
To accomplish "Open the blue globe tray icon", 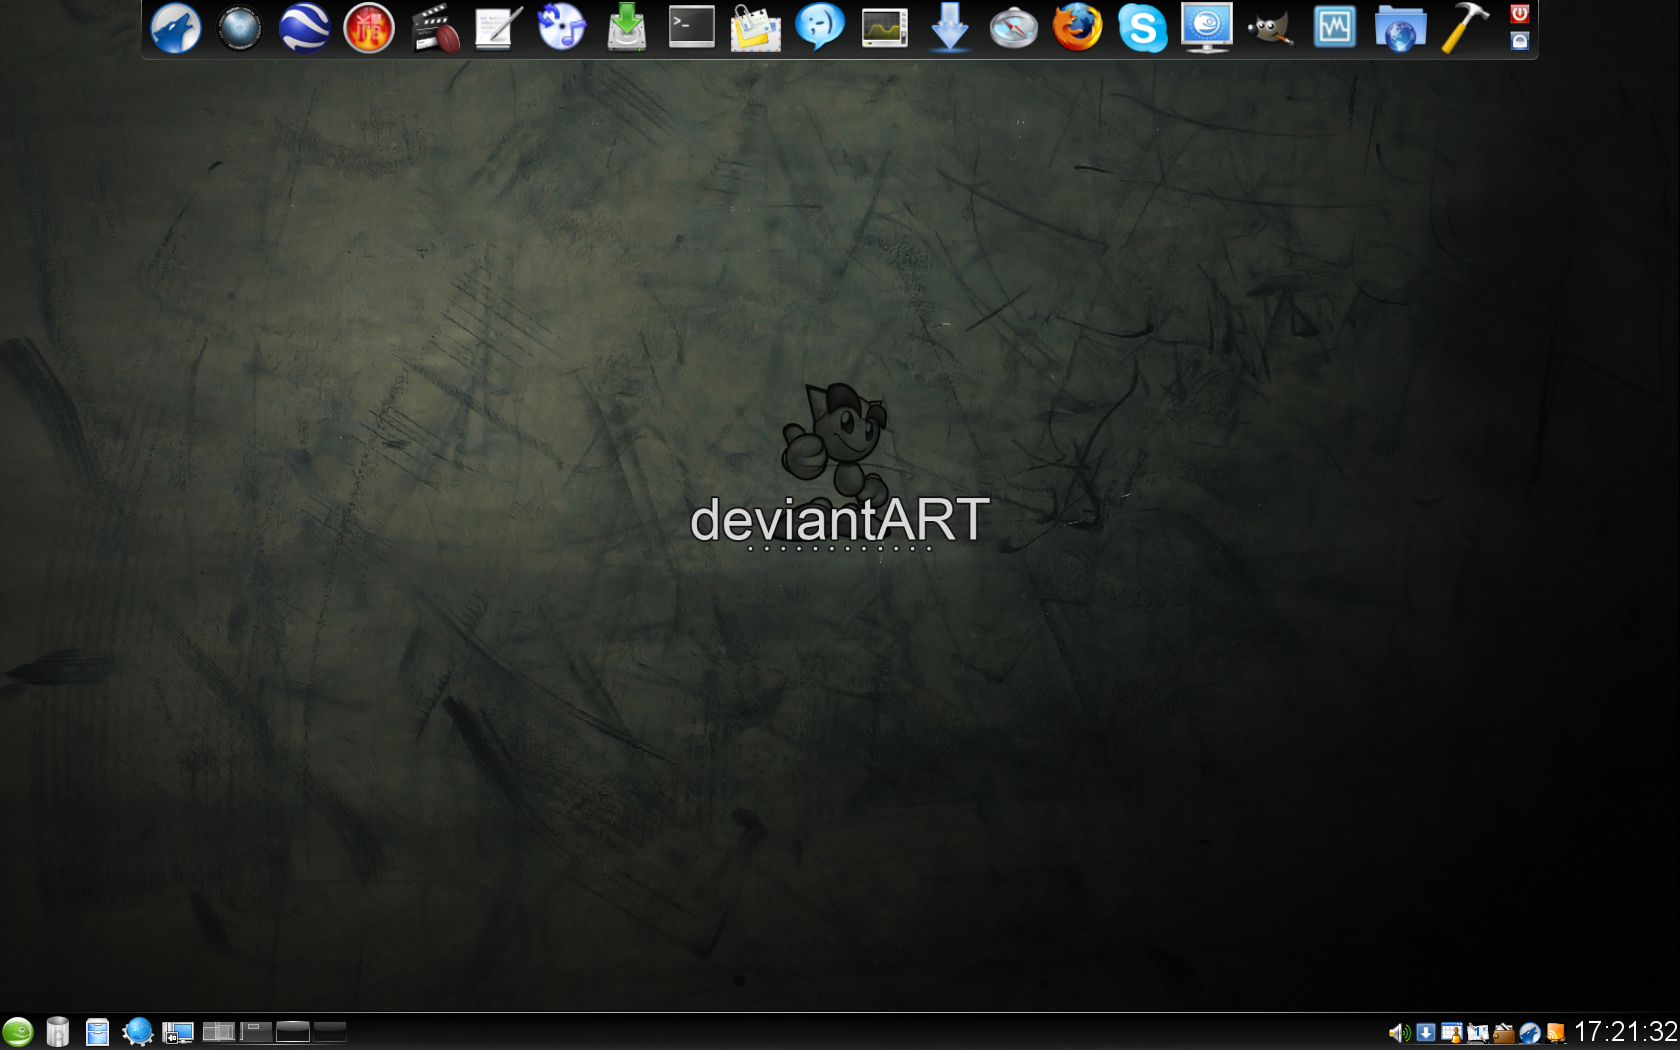I will (1529, 1033).
